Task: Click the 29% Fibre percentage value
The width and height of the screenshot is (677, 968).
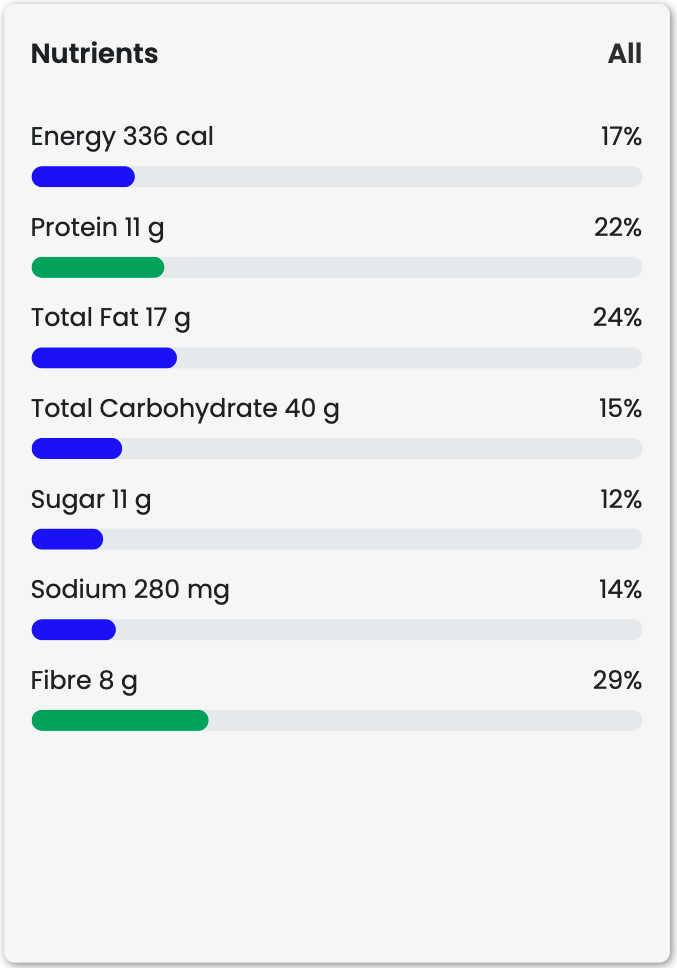Action: click(x=617, y=681)
